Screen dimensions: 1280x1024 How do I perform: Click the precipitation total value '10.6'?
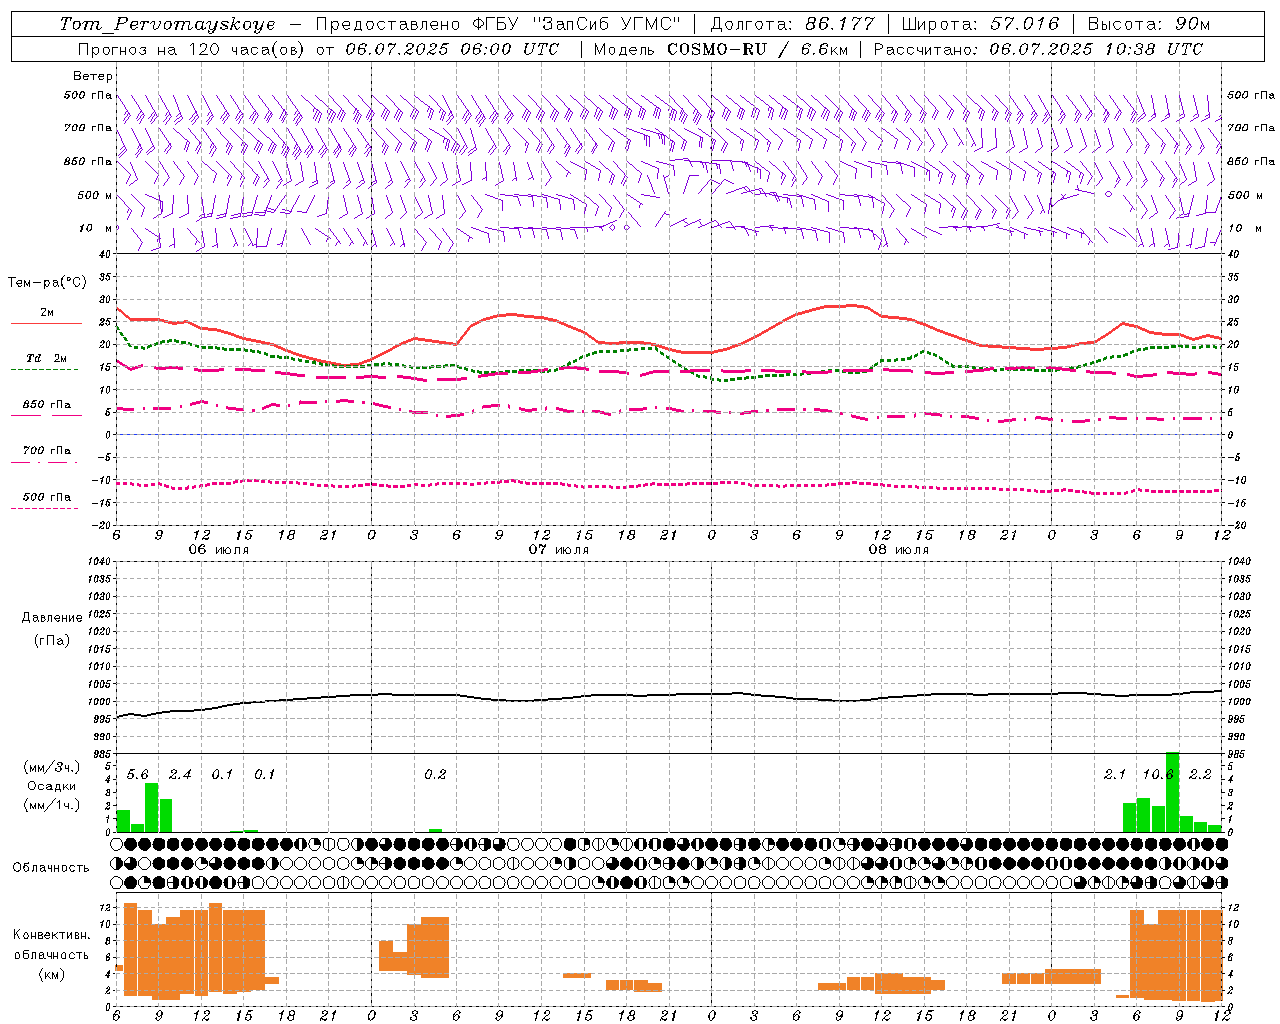click(1158, 775)
